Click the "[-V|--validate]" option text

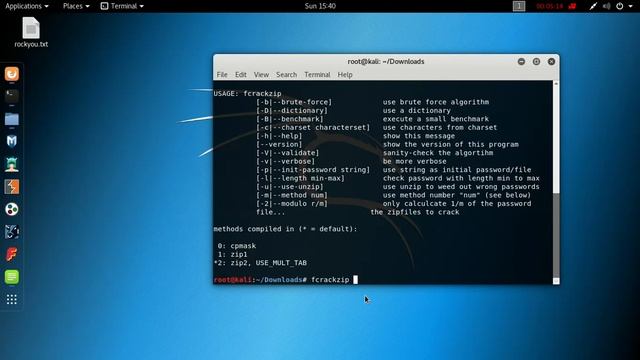(288, 153)
